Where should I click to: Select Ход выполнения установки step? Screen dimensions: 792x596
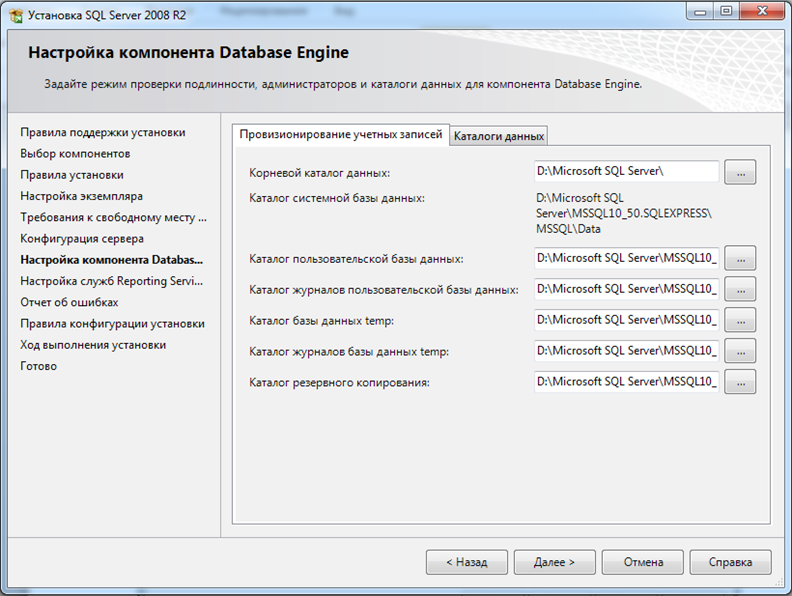pos(93,344)
